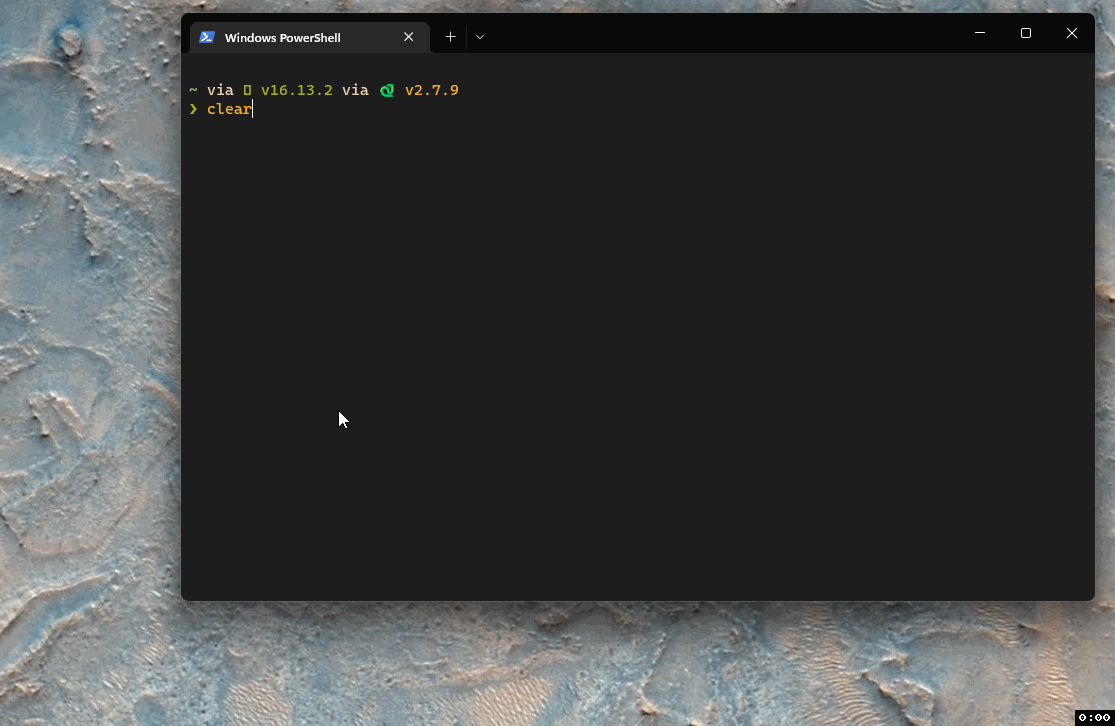The image size is (1115, 726).
Task: Minimize the terminal window
Action: pos(980,33)
